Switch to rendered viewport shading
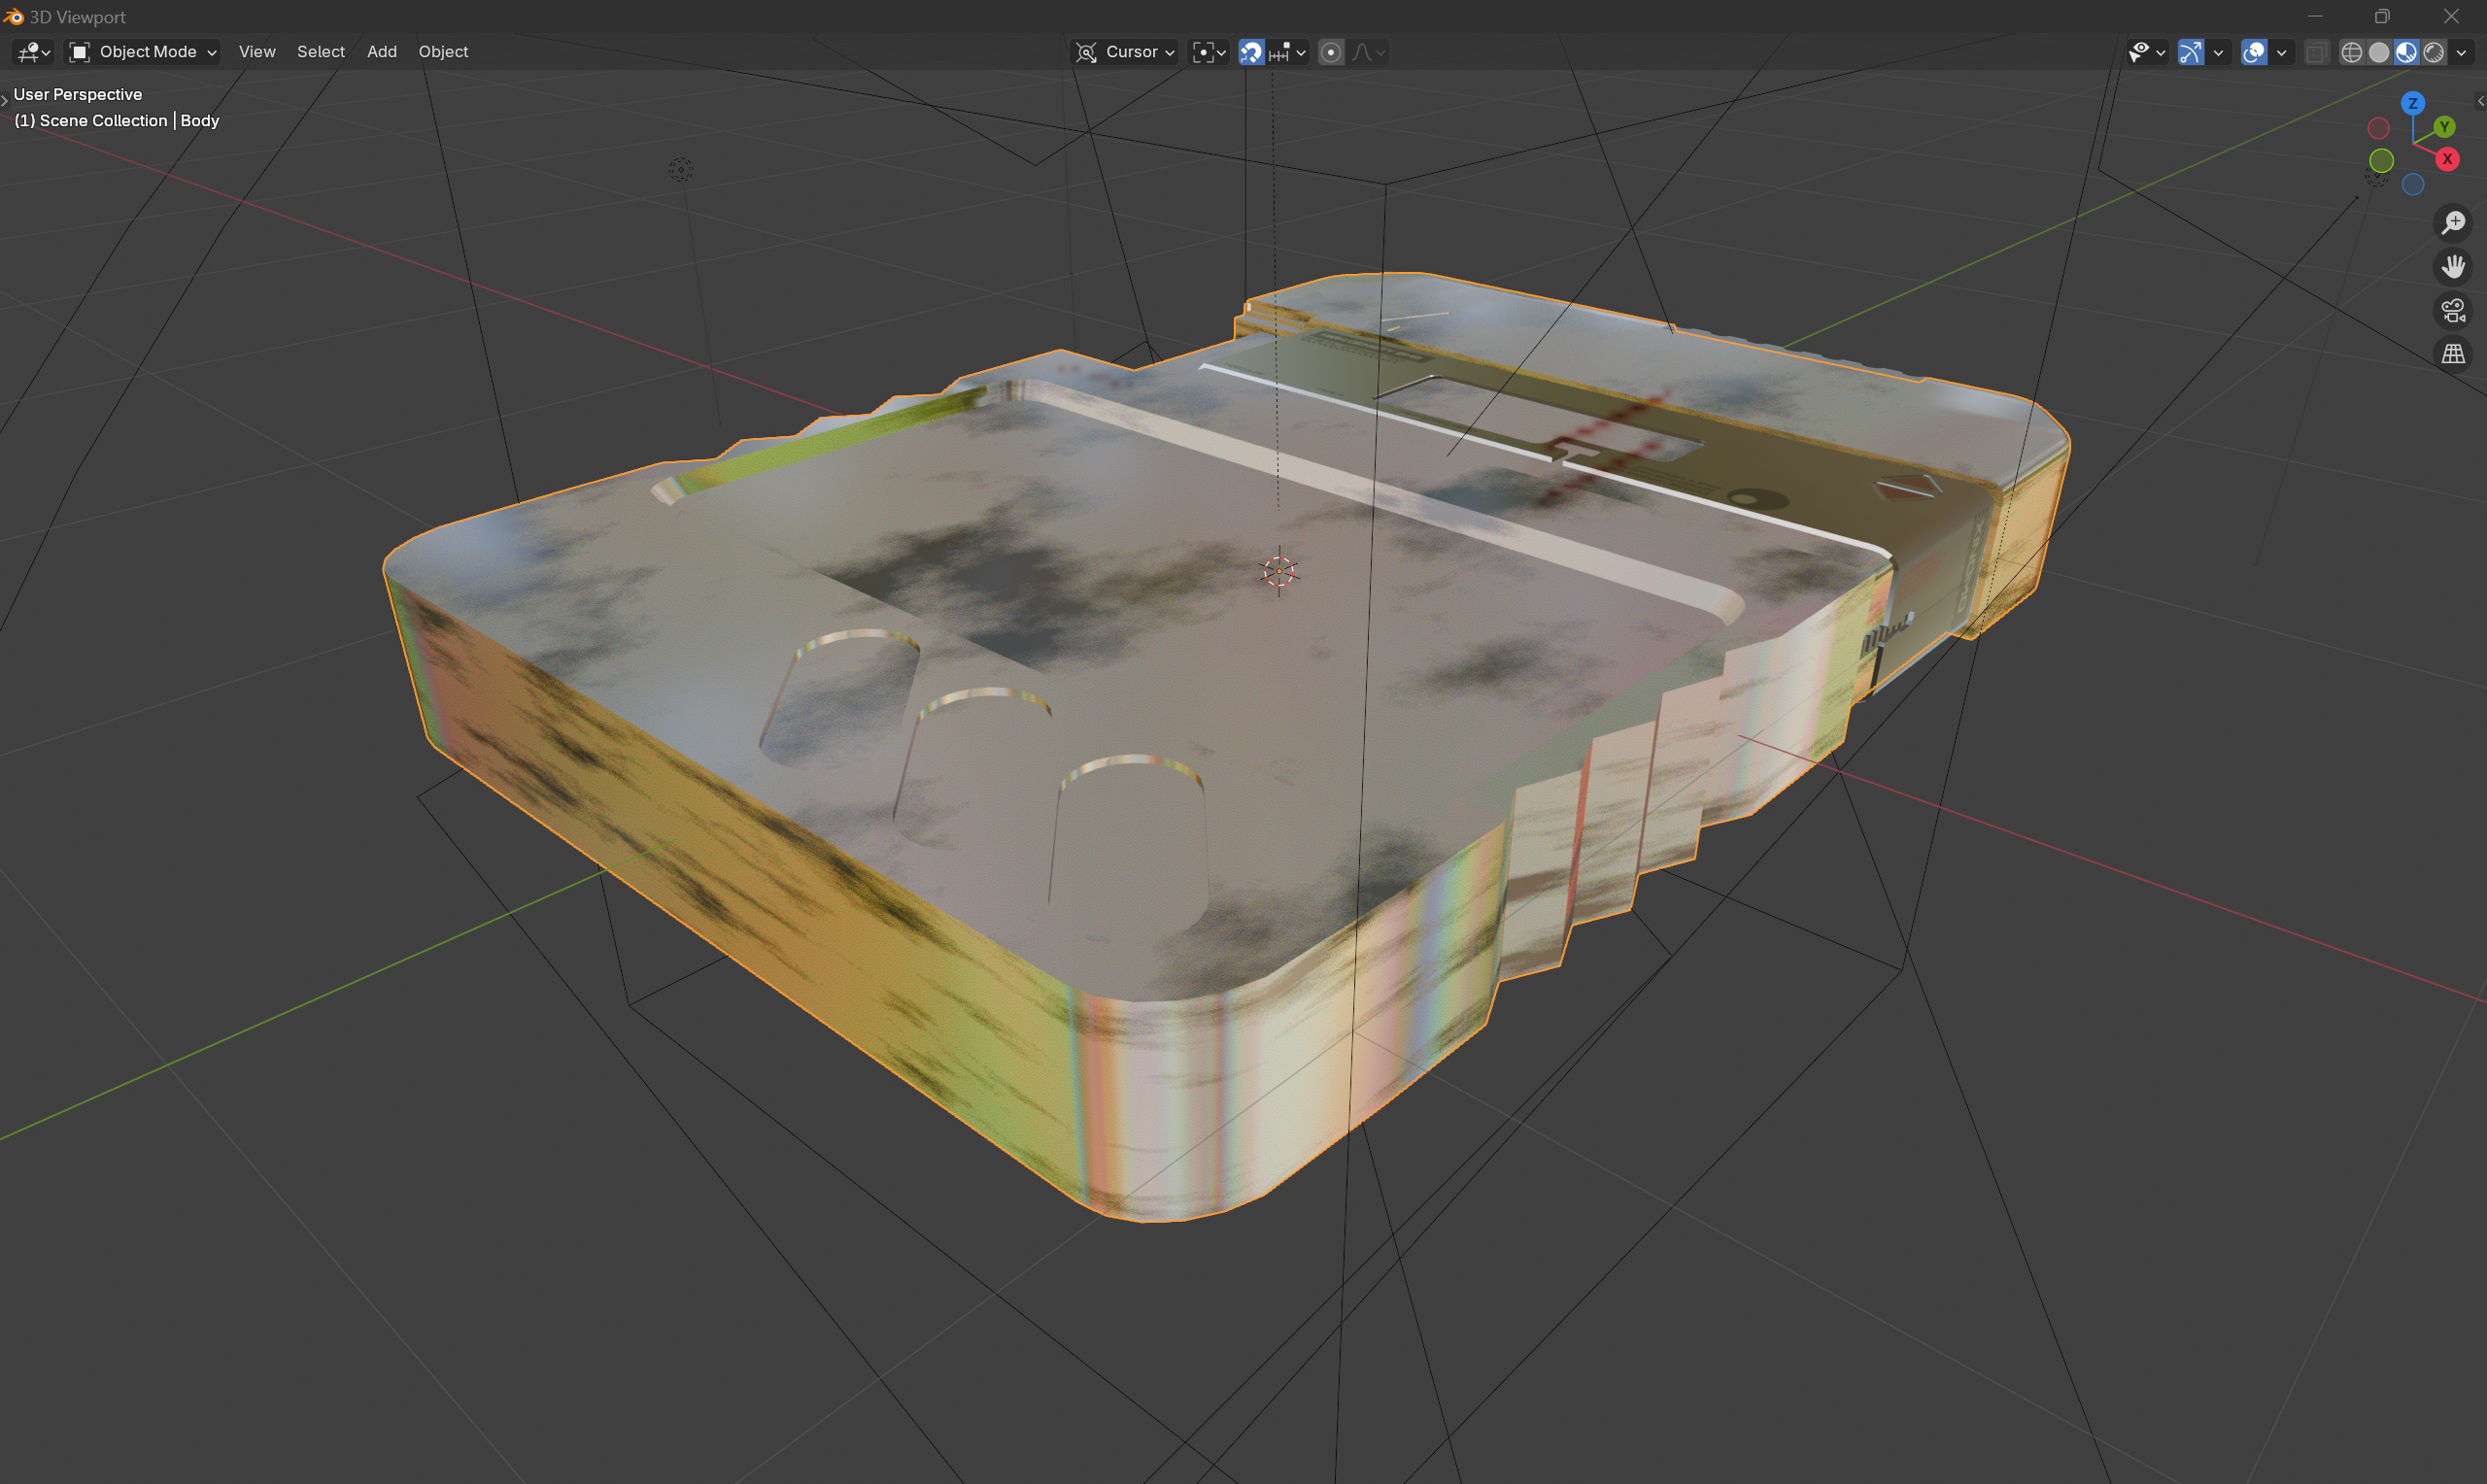This screenshot has height=1484, width=2487. pos(2434,52)
